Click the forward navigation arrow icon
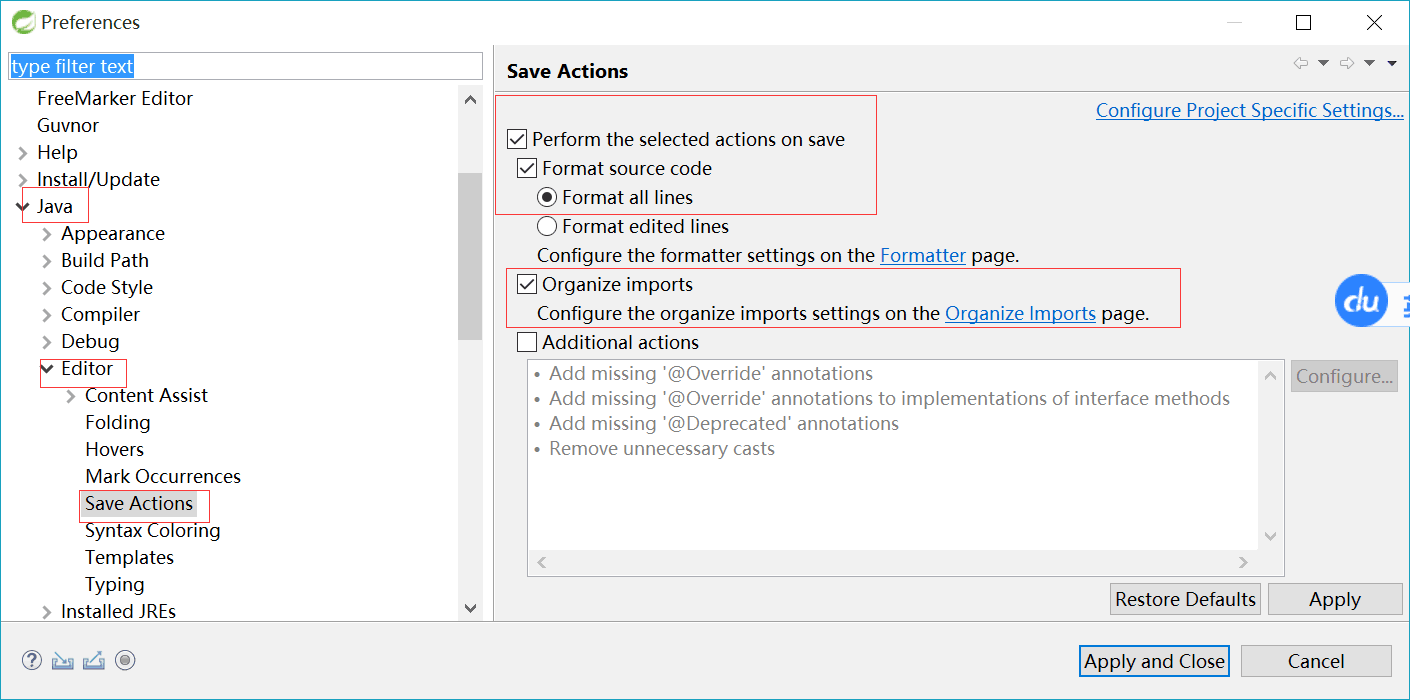This screenshot has width=1410, height=700. (1347, 63)
